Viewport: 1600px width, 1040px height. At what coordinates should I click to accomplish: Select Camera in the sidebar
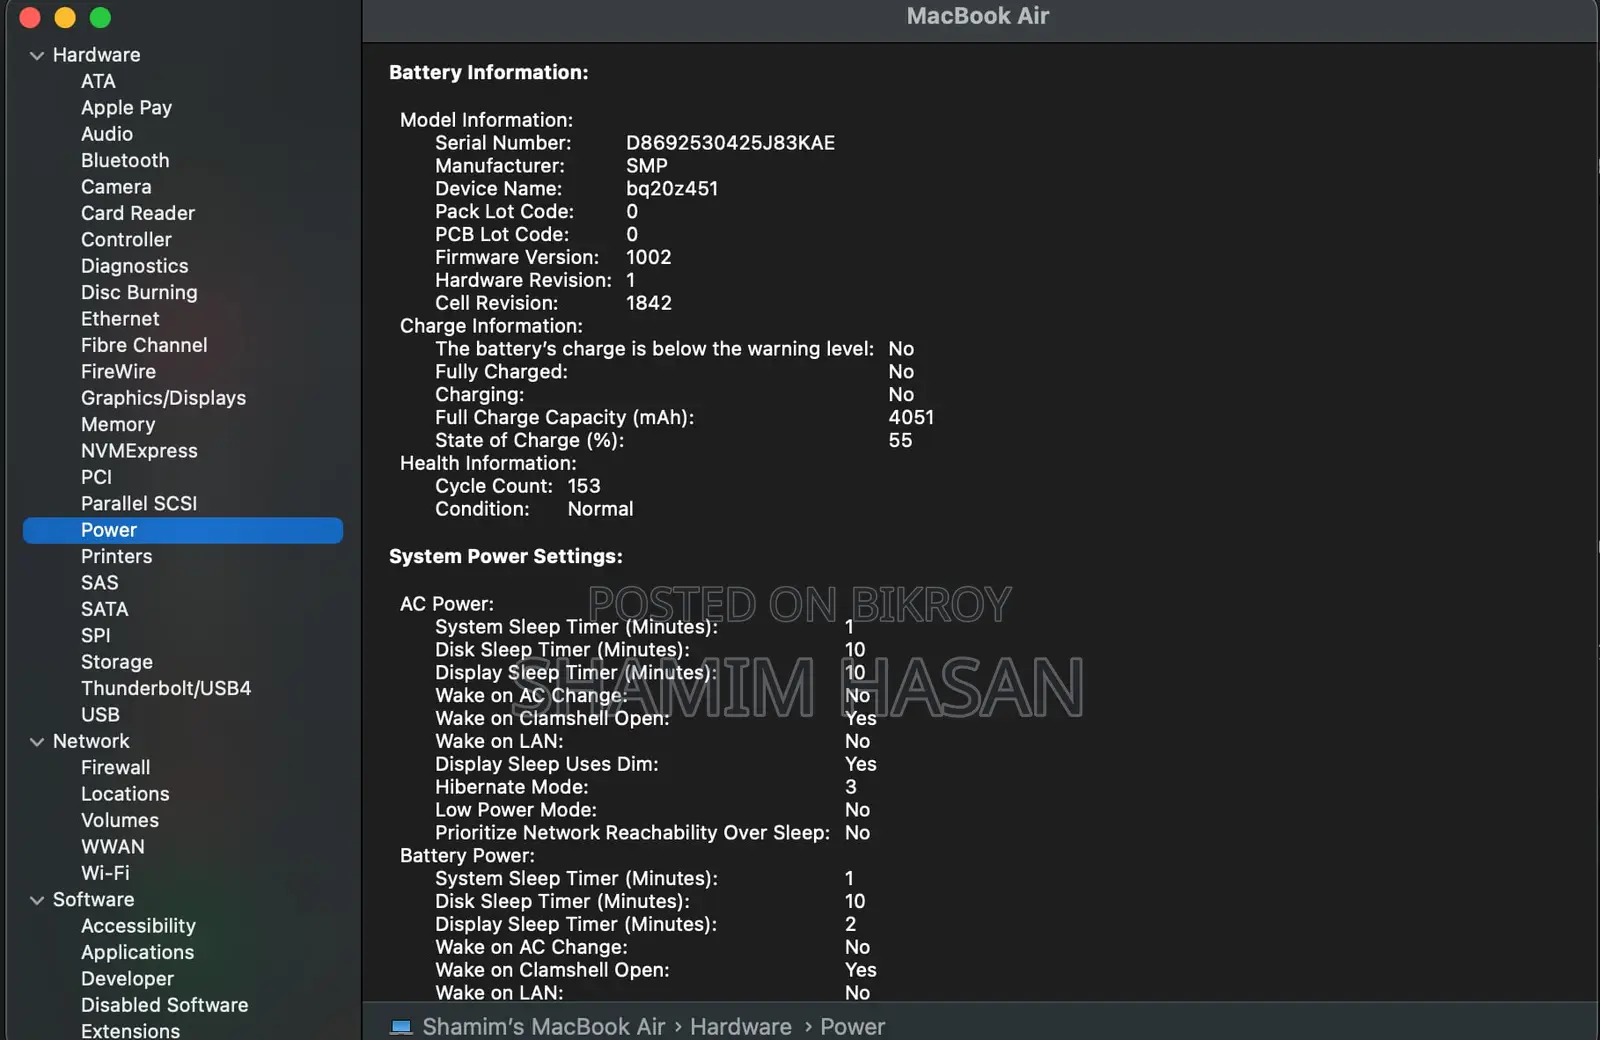coord(116,187)
